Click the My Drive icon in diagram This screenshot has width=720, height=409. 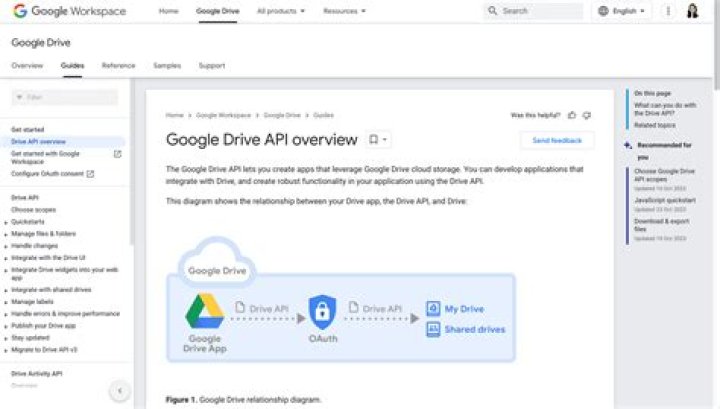click(433, 308)
